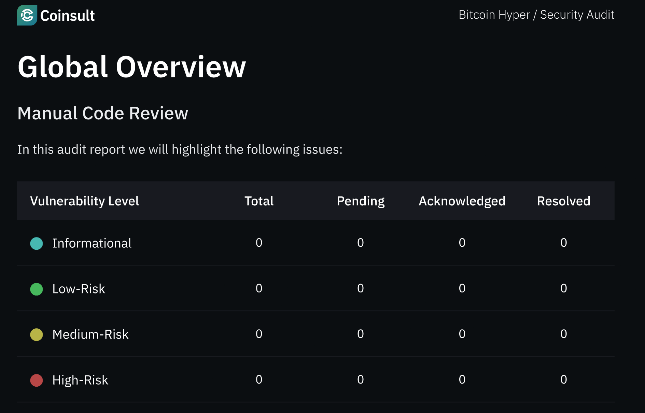
Task: Click the High-Risk Pending value
Action: (360, 379)
